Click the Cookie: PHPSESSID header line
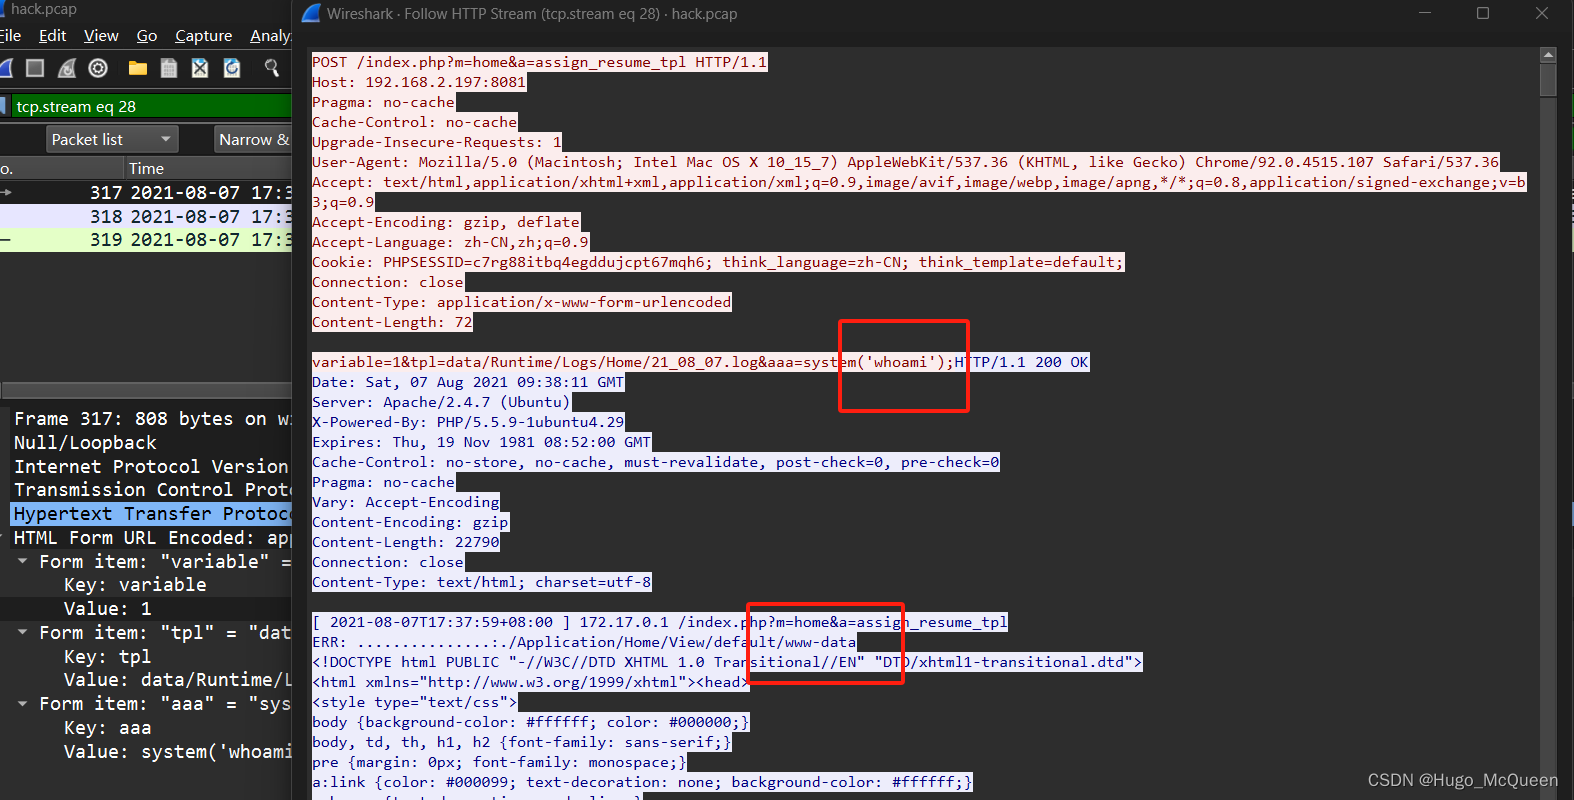Image resolution: width=1574 pixels, height=800 pixels. [x=718, y=262]
